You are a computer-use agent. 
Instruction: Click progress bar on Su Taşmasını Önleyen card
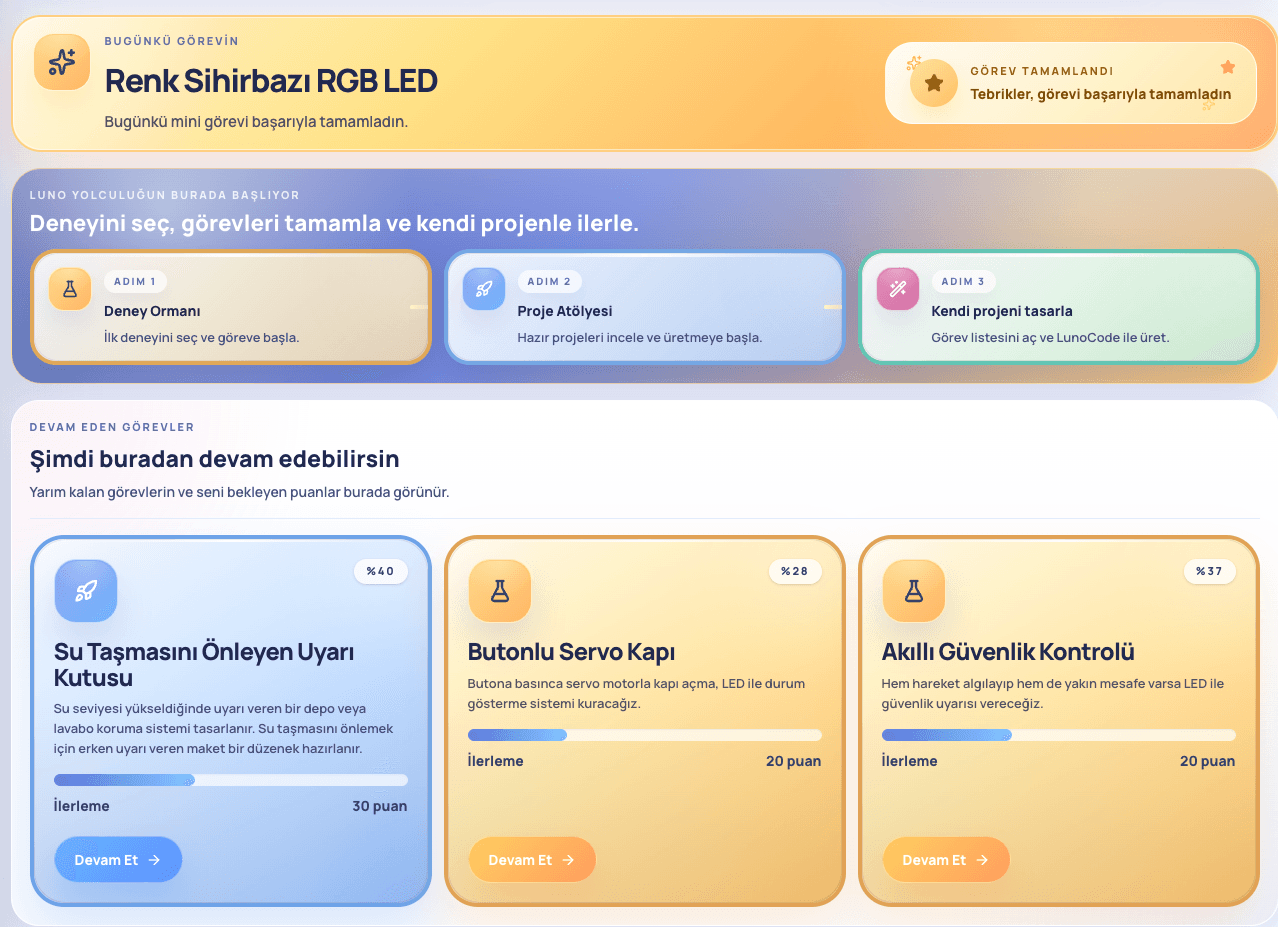tap(231, 780)
